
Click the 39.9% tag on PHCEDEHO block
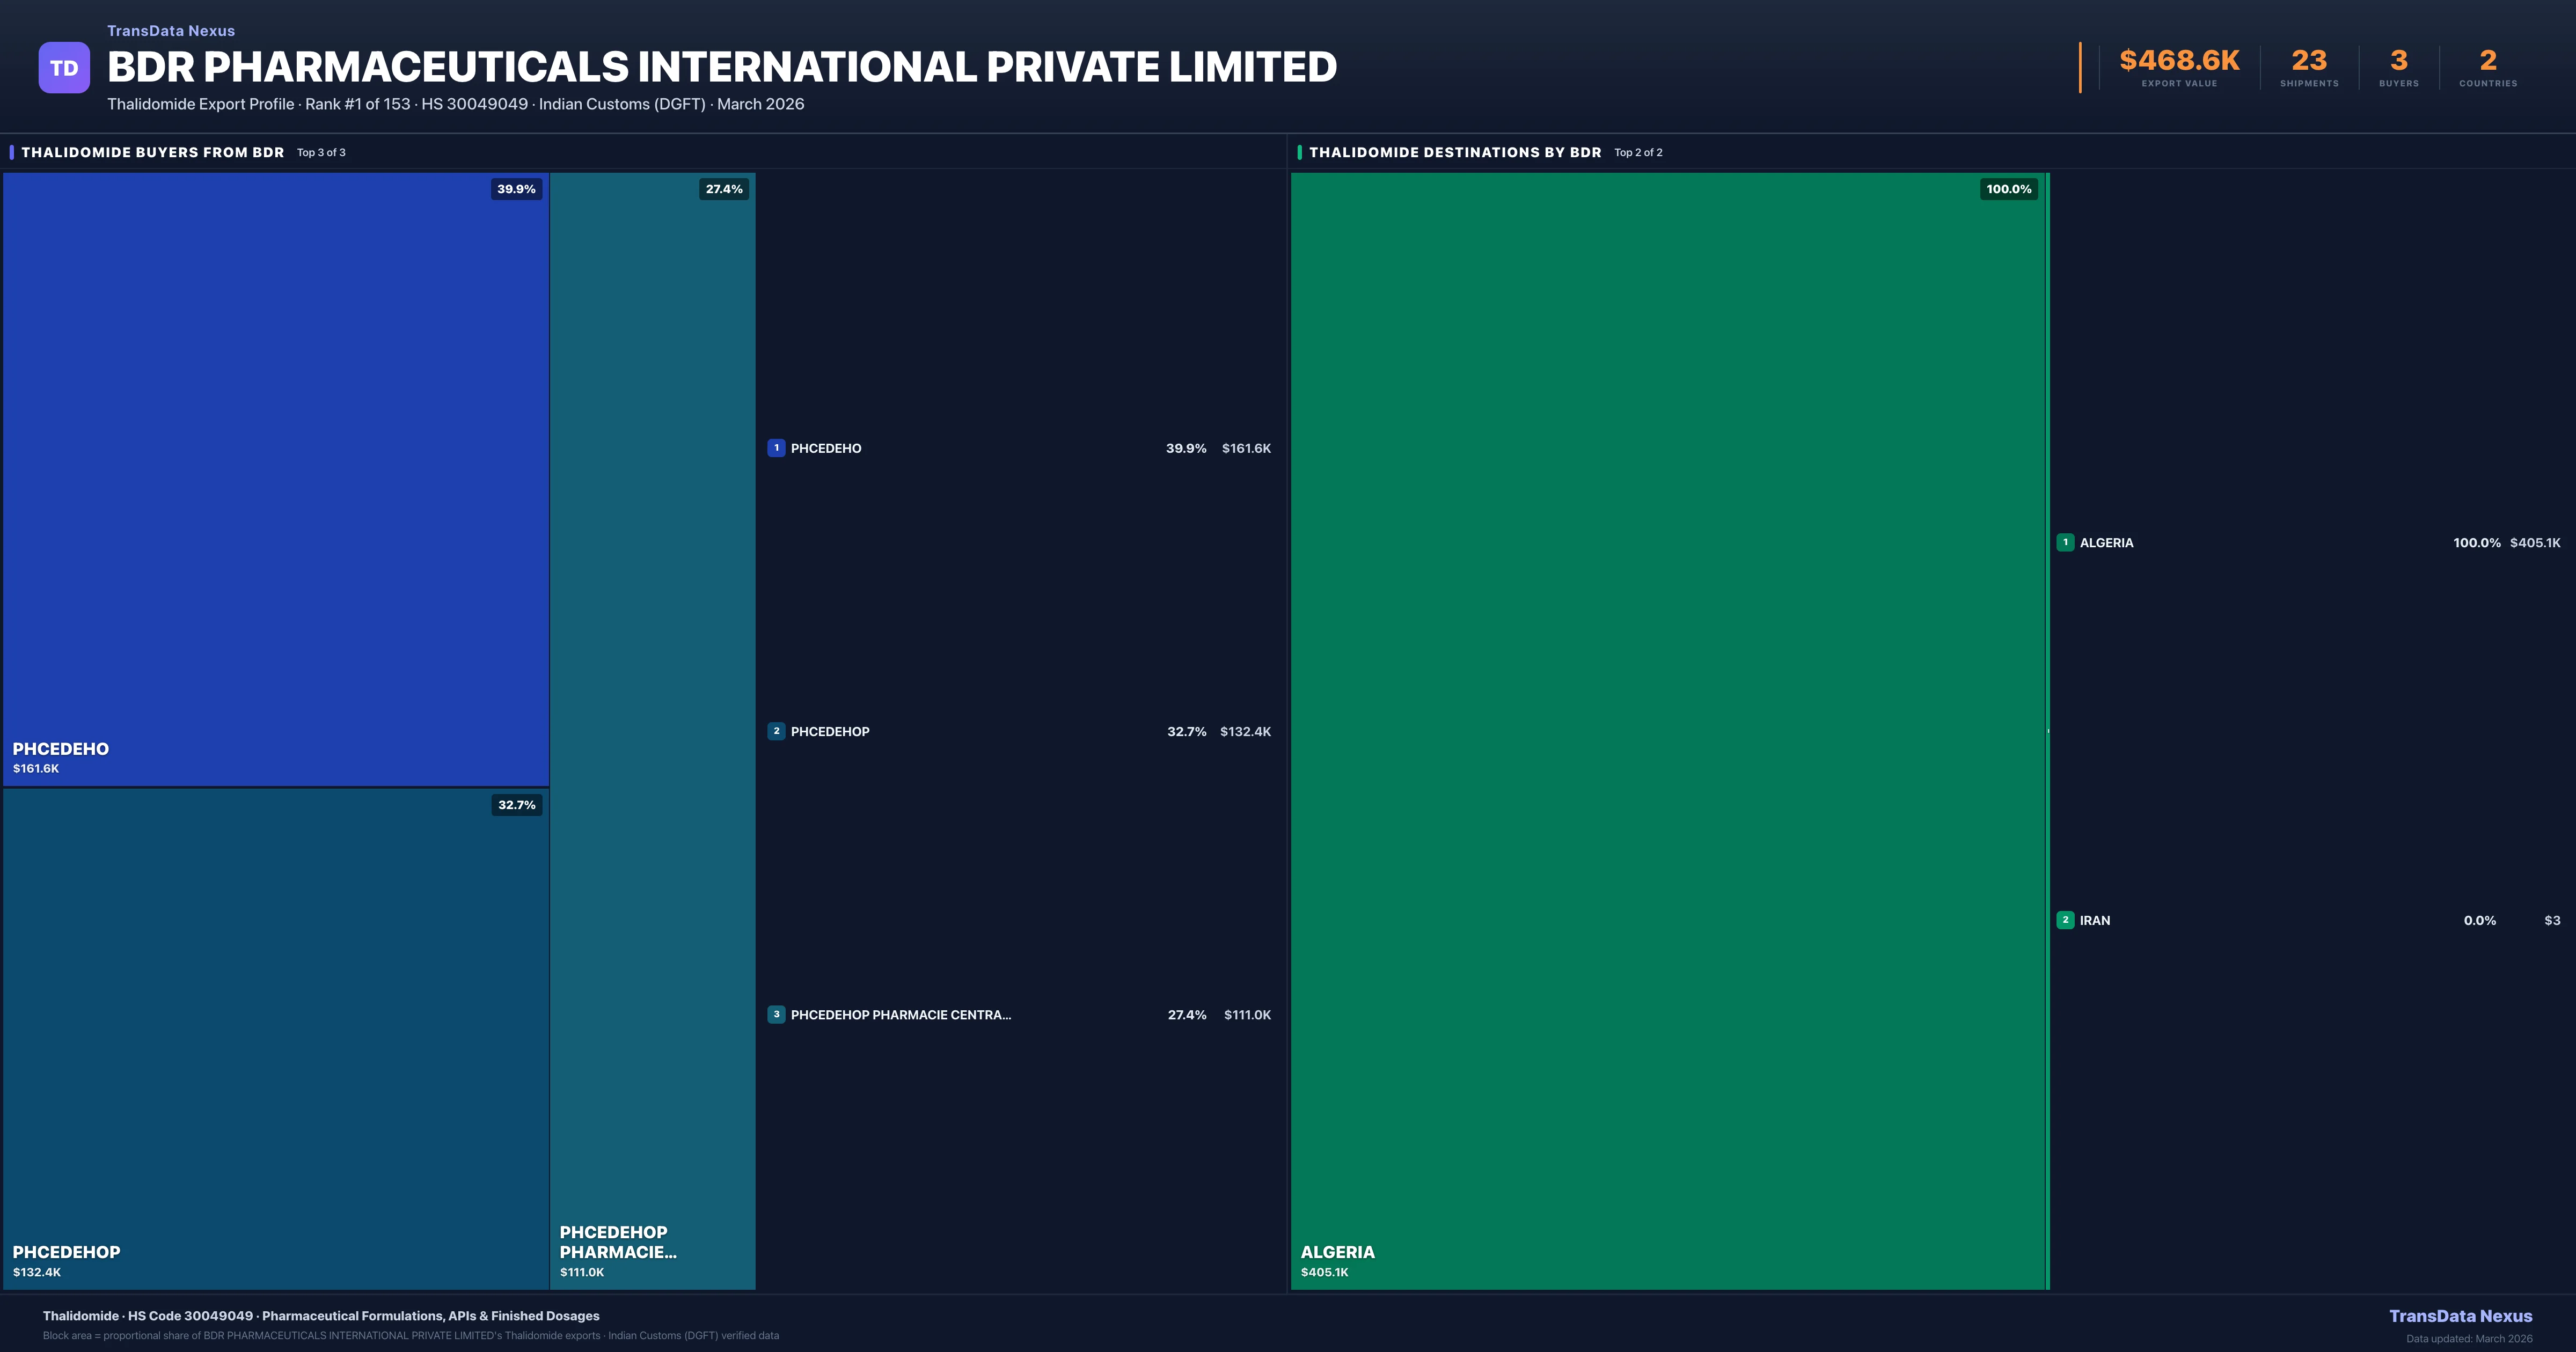(516, 189)
